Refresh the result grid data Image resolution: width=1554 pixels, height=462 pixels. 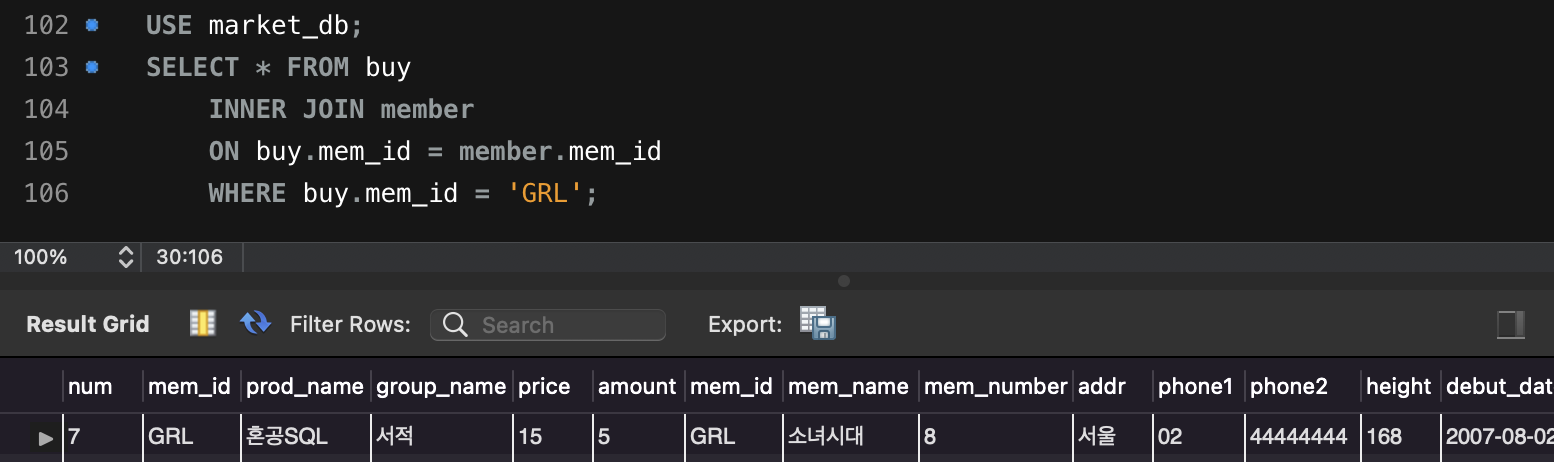(x=255, y=323)
